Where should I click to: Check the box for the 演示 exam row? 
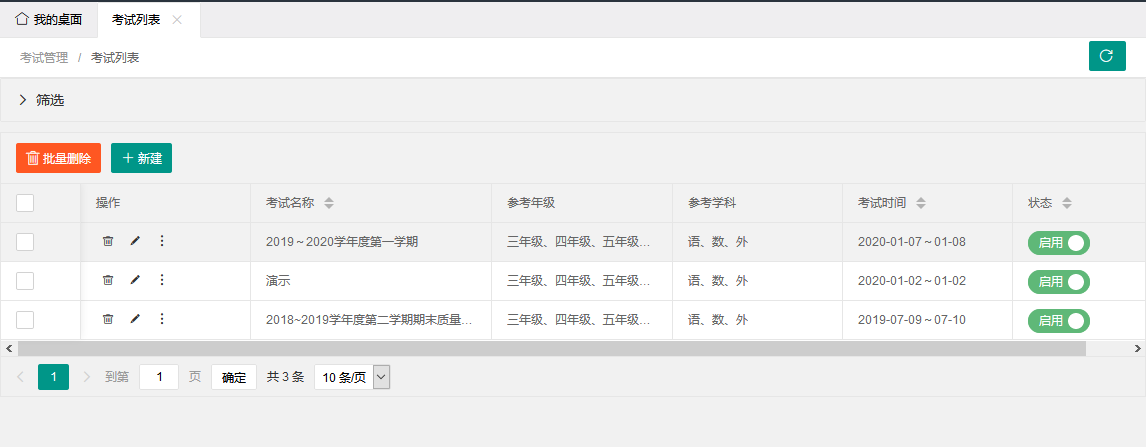point(25,281)
